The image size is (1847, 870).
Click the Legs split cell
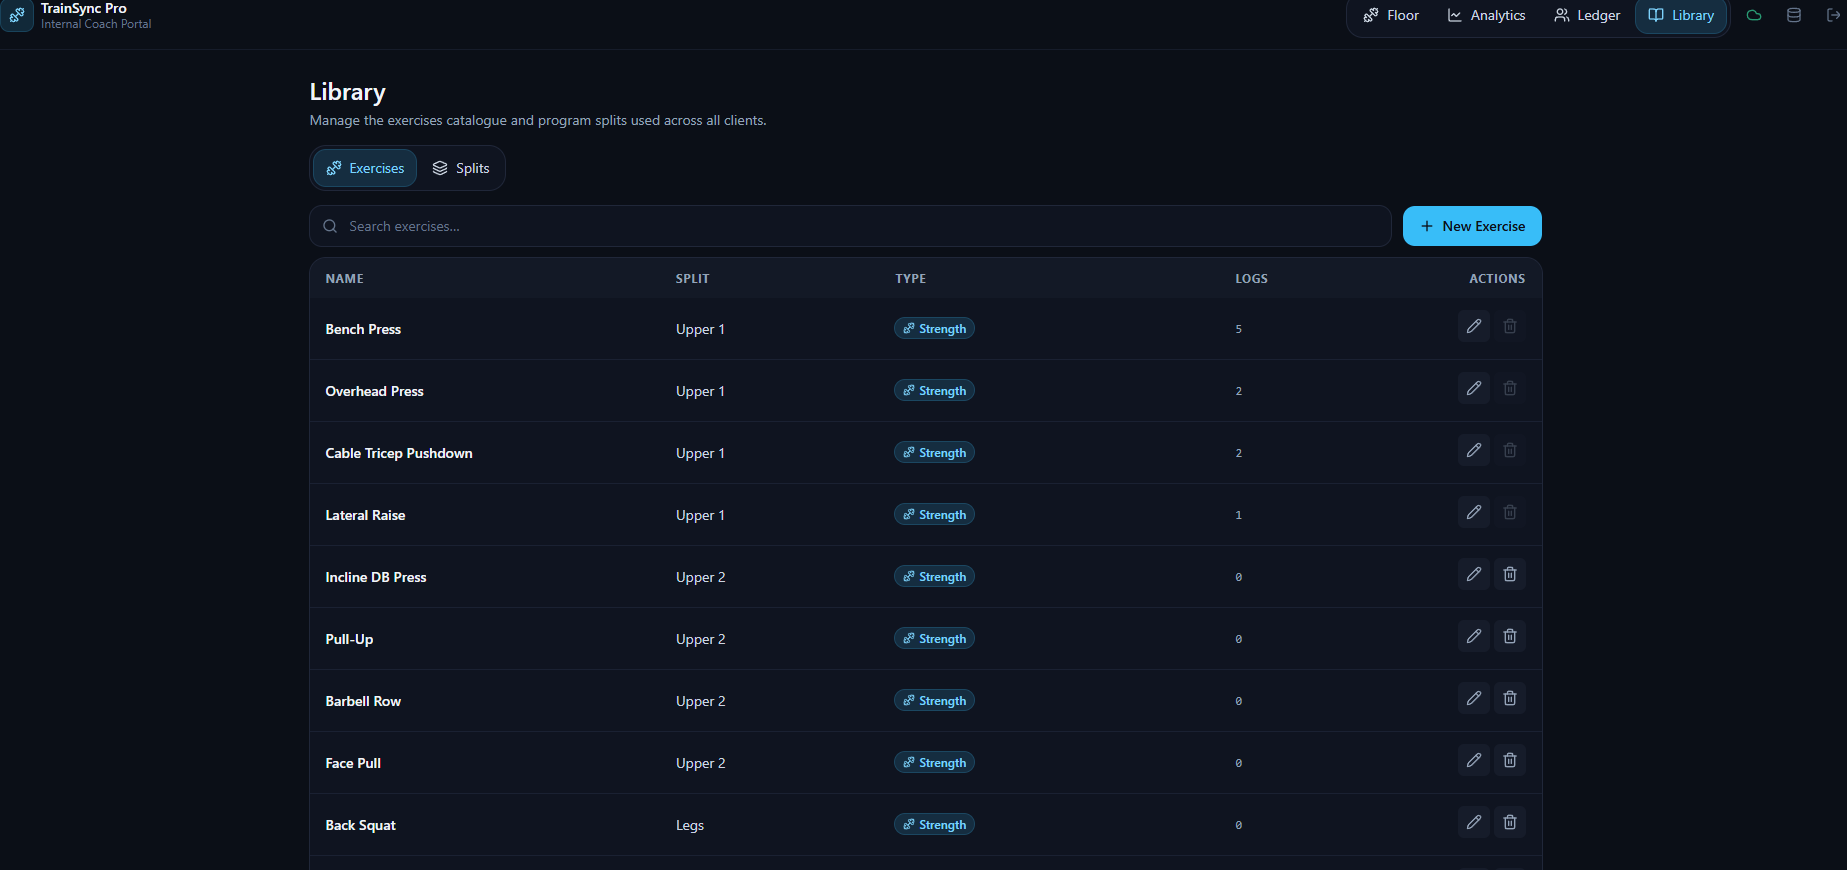pos(690,825)
